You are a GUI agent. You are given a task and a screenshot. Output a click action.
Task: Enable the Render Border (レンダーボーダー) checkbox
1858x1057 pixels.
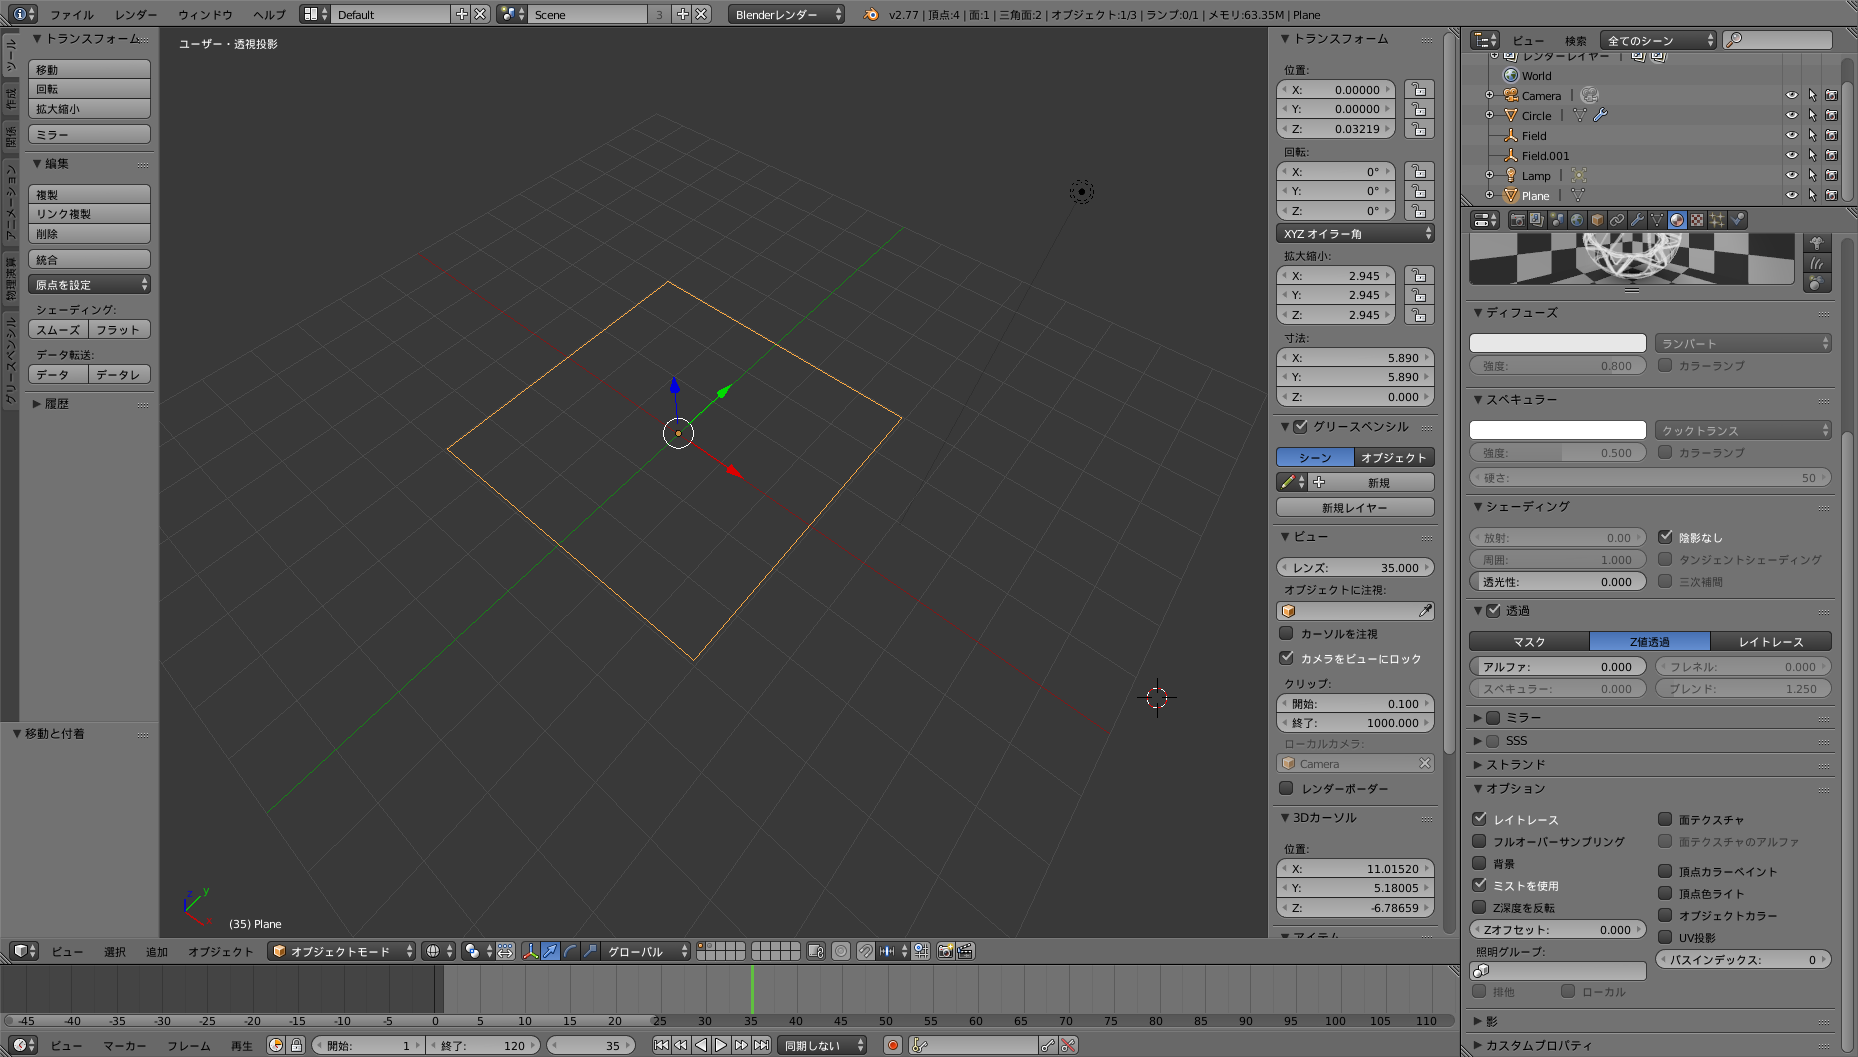tap(1287, 788)
